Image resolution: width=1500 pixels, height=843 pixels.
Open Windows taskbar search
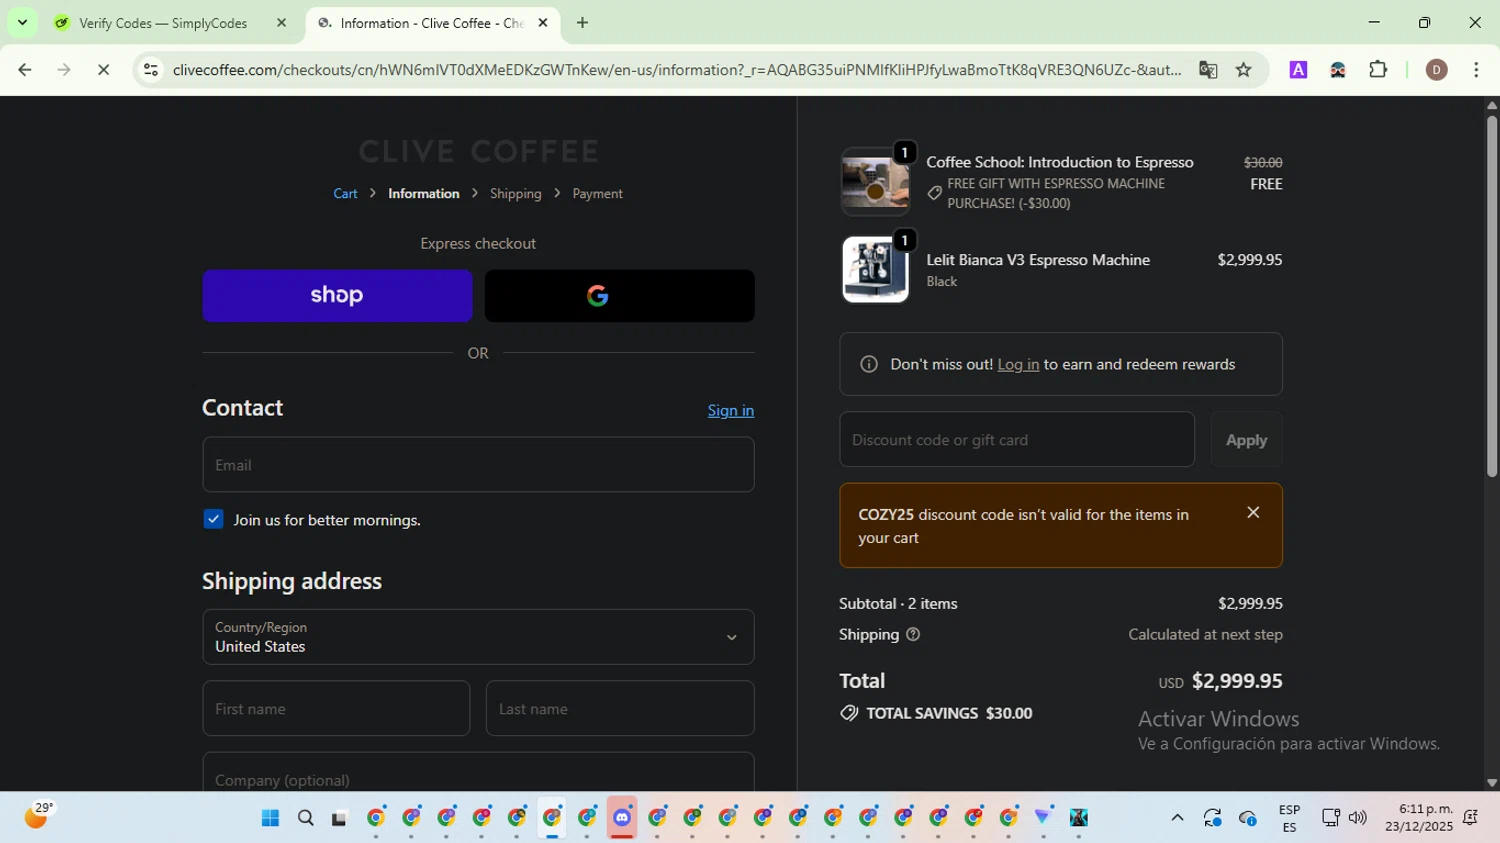(305, 818)
